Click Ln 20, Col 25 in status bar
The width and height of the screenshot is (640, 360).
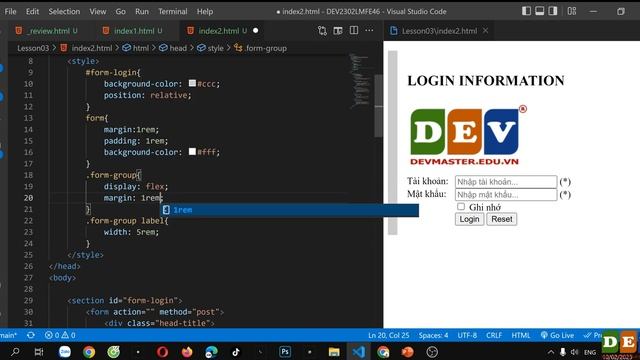389,335
